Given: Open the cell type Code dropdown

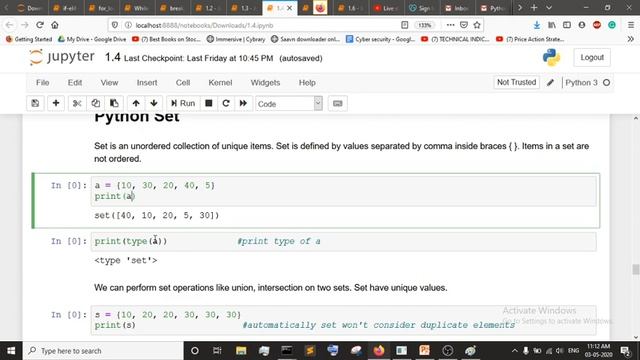Looking at the screenshot, I should (289, 104).
